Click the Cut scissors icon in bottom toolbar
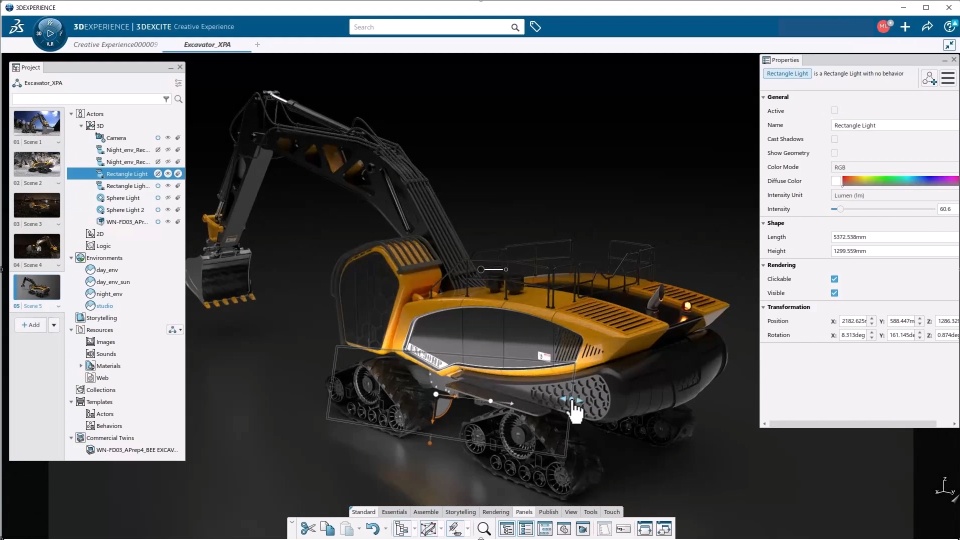Viewport: 960px width, 540px height. pos(308,528)
